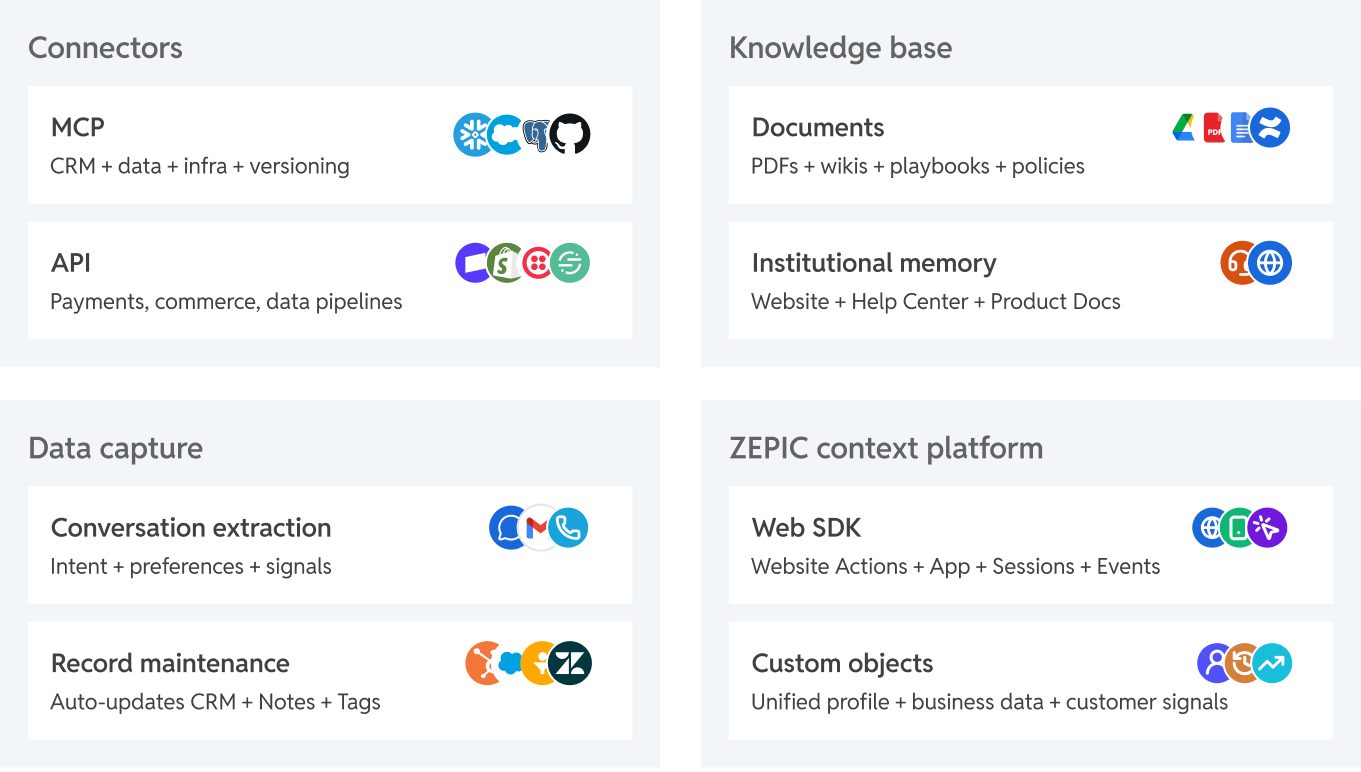The image size is (1361, 772).
Task: Click the dark Zendesk icon
Action: [x=571, y=663]
